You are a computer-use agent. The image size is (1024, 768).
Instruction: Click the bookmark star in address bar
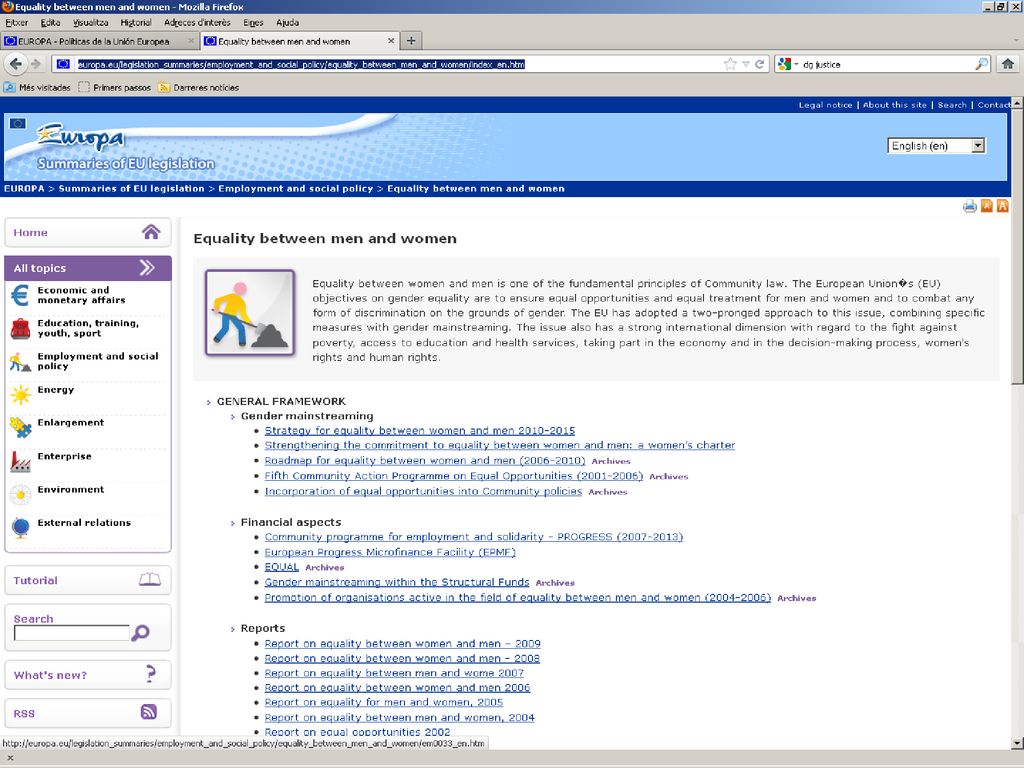tap(730, 64)
